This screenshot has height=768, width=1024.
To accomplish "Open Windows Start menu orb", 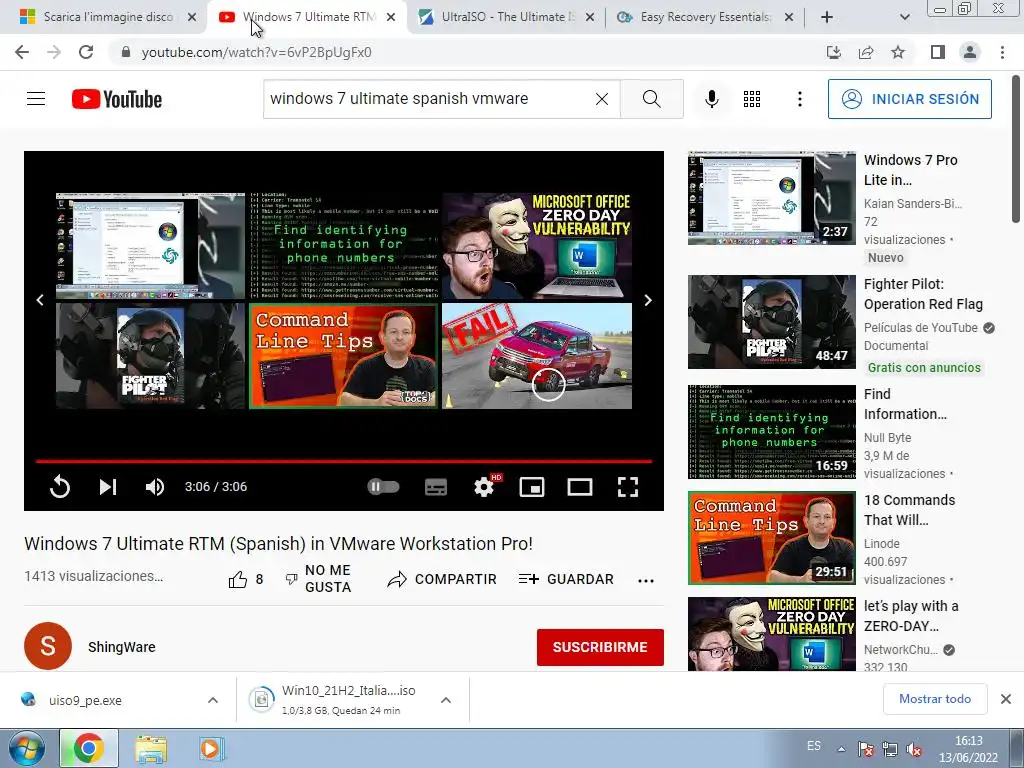I will (27, 748).
